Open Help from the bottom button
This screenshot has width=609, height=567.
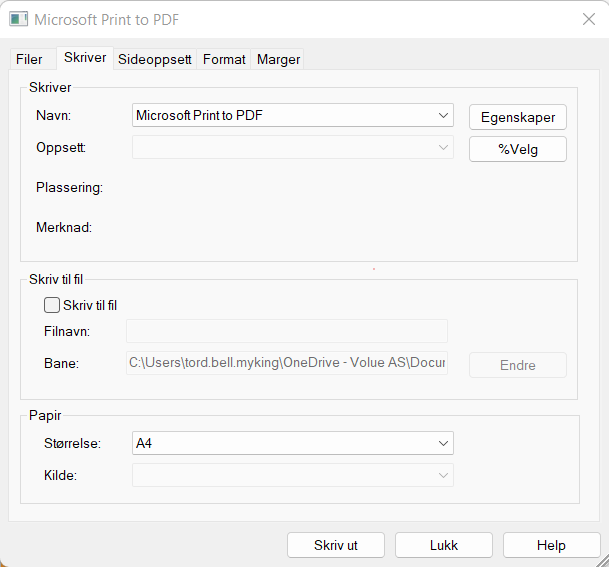pyautogui.click(x=551, y=545)
